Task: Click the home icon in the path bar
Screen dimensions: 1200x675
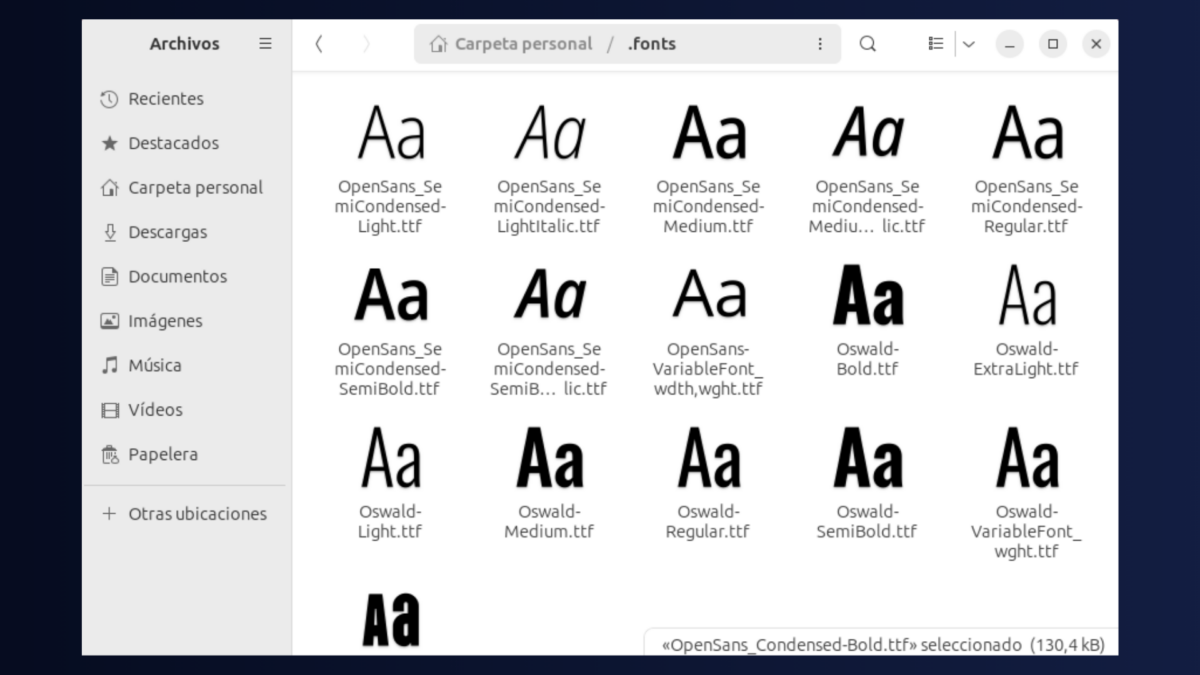Action: tap(437, 43)
